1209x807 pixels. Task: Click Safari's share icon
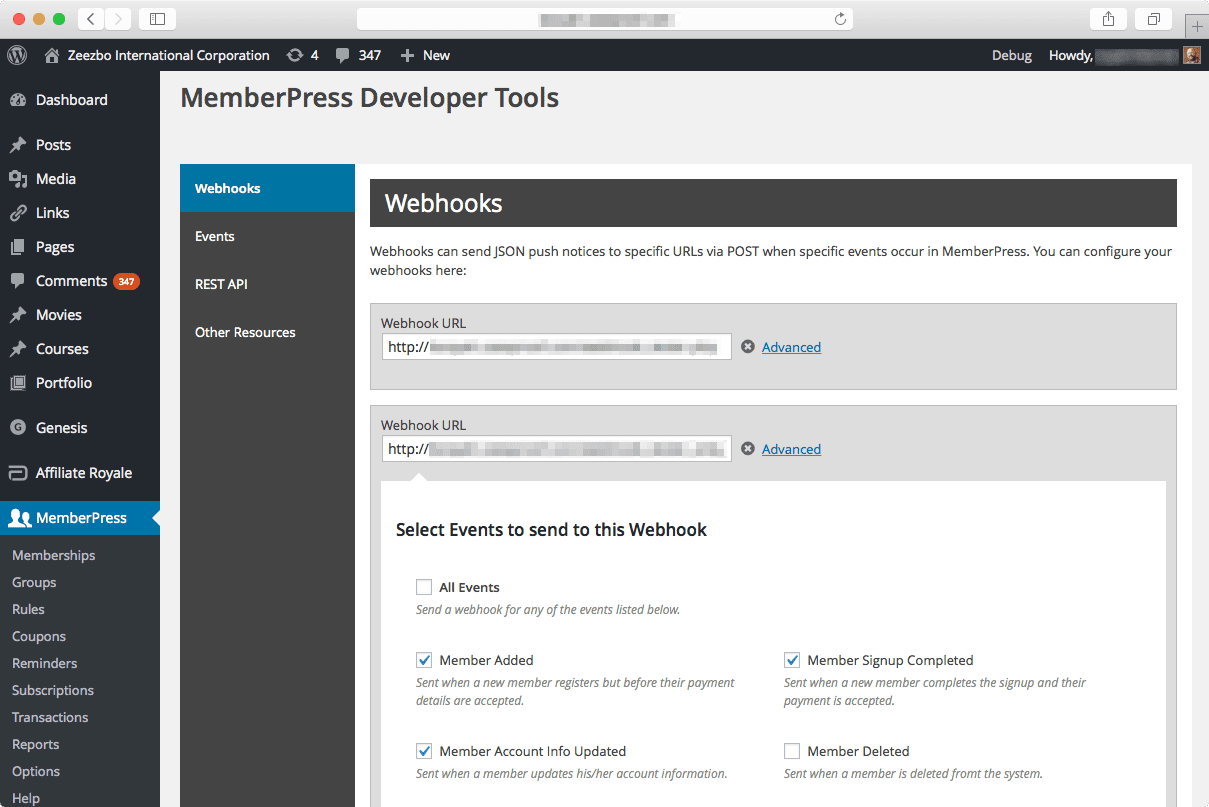tap(1108, 19)
